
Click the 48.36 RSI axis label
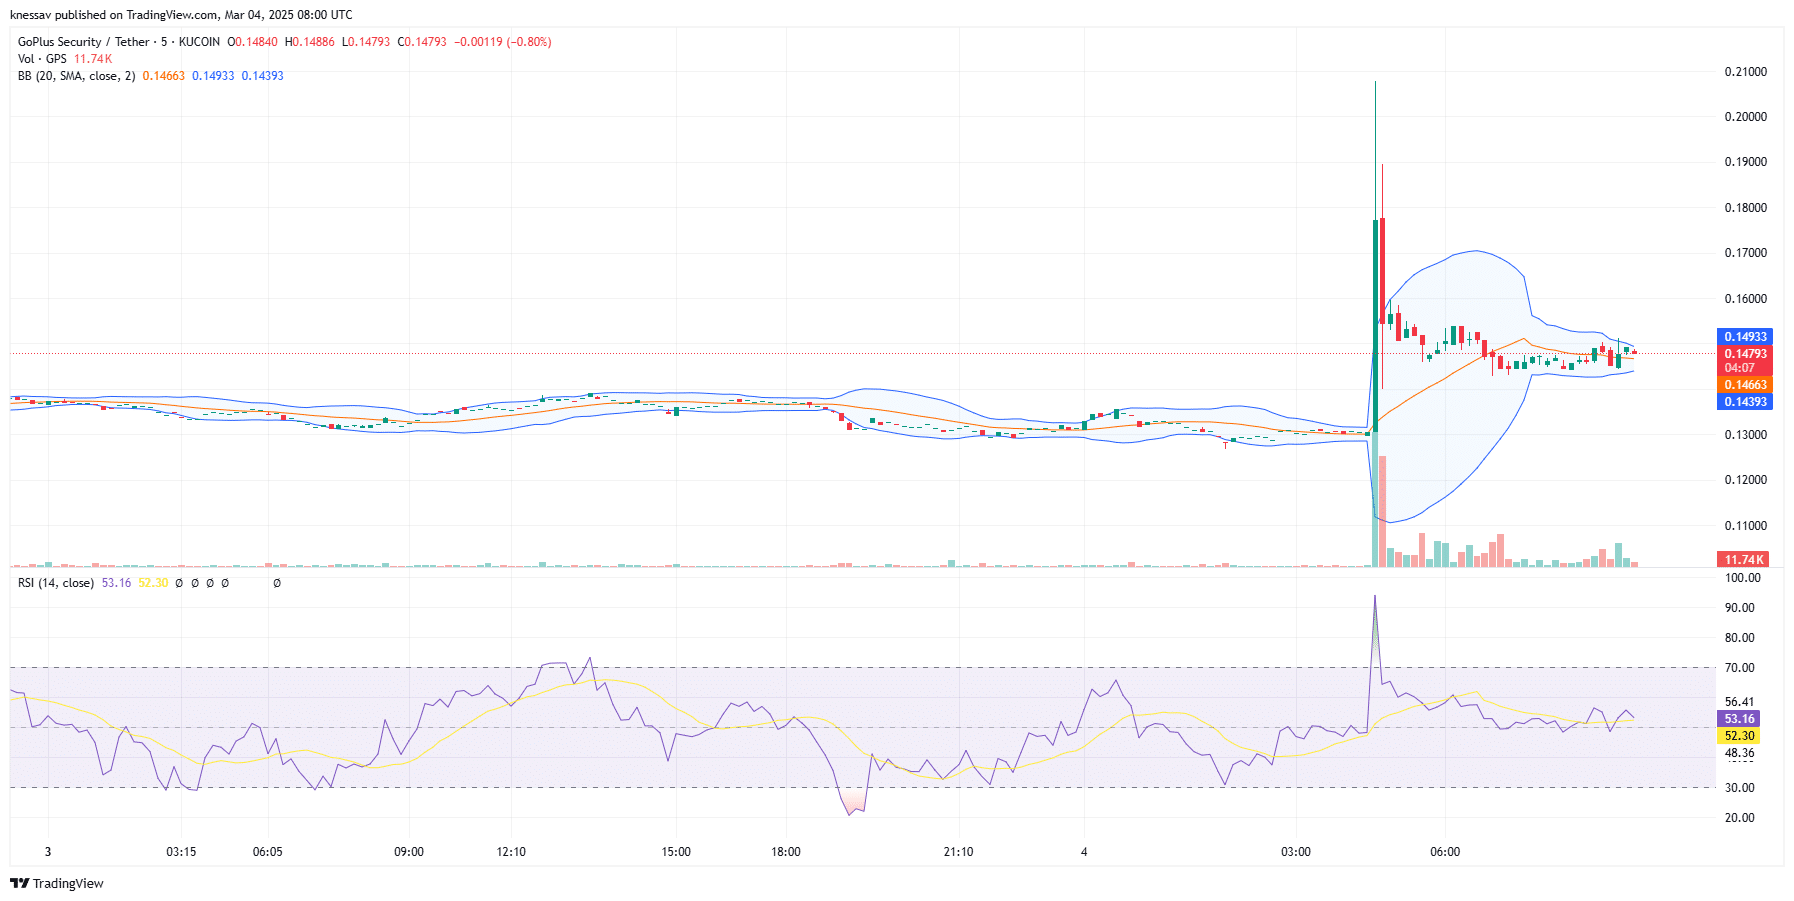(x=1740, y=753)
